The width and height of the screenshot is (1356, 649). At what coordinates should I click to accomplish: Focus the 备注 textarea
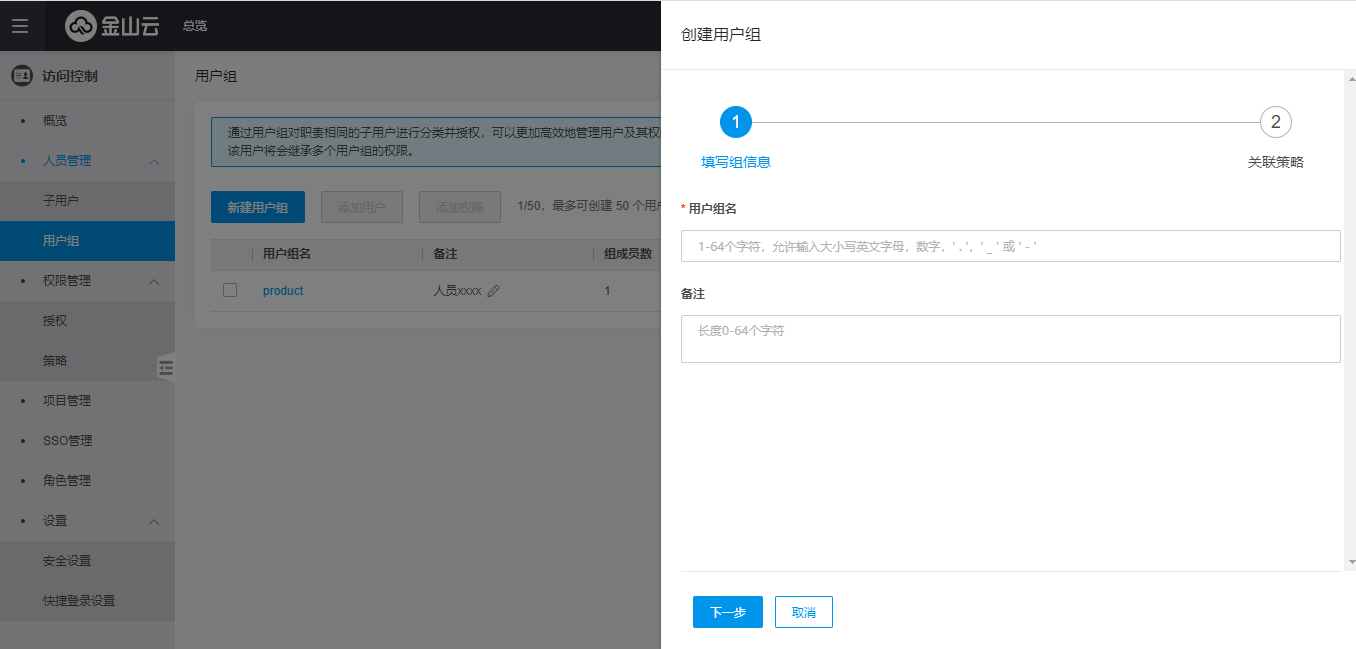coord(1011,339)
